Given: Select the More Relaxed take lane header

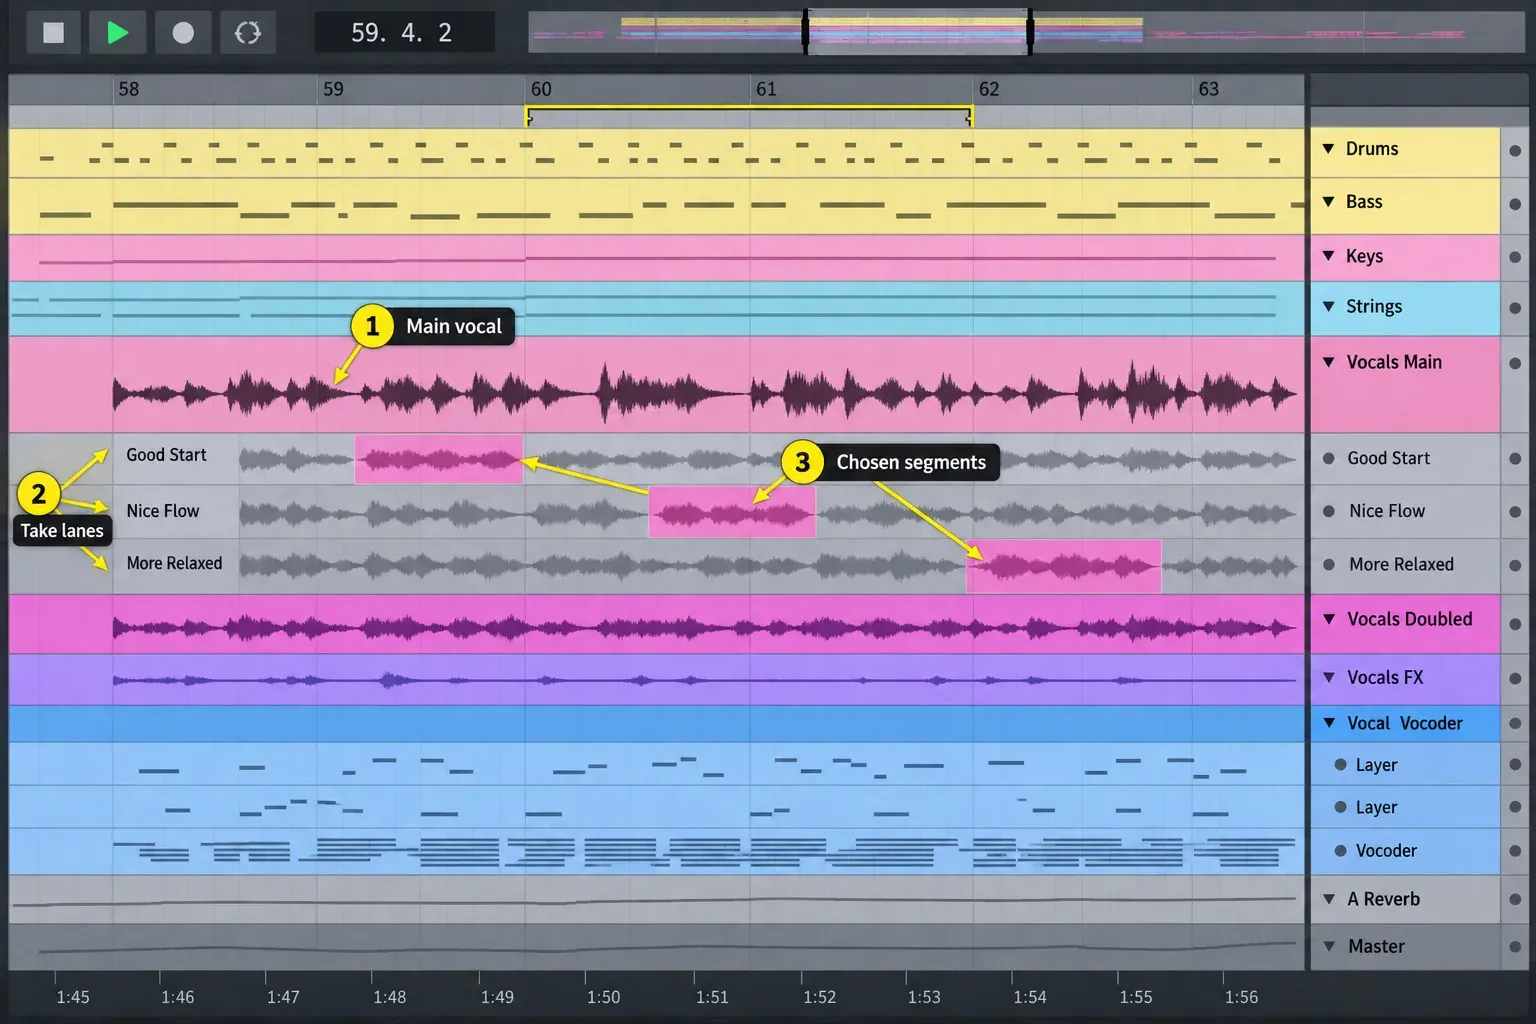Looking at the screenshot, I should pyautogui.click(x=1401, y=565).
